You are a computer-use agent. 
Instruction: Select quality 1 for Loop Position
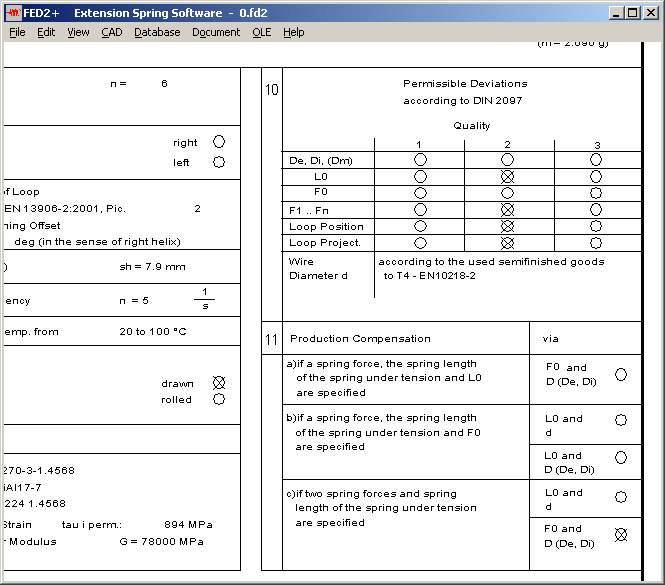[x=420, y=226]
